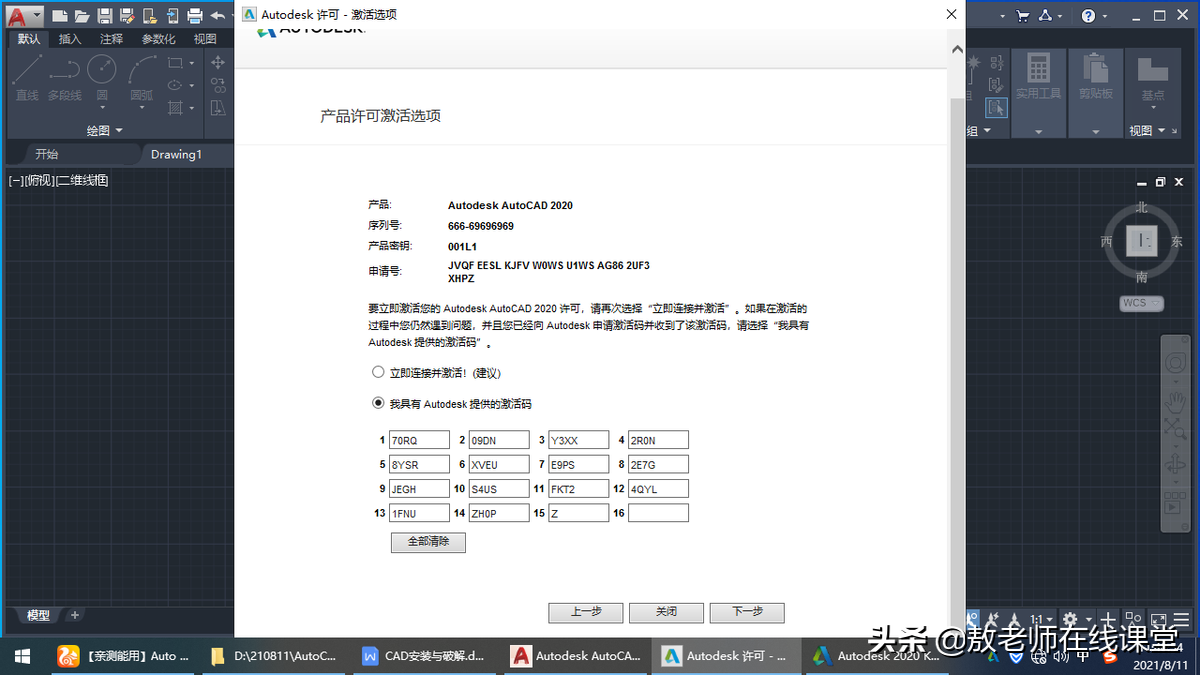Click activation code field 16

tap(658, 512)
